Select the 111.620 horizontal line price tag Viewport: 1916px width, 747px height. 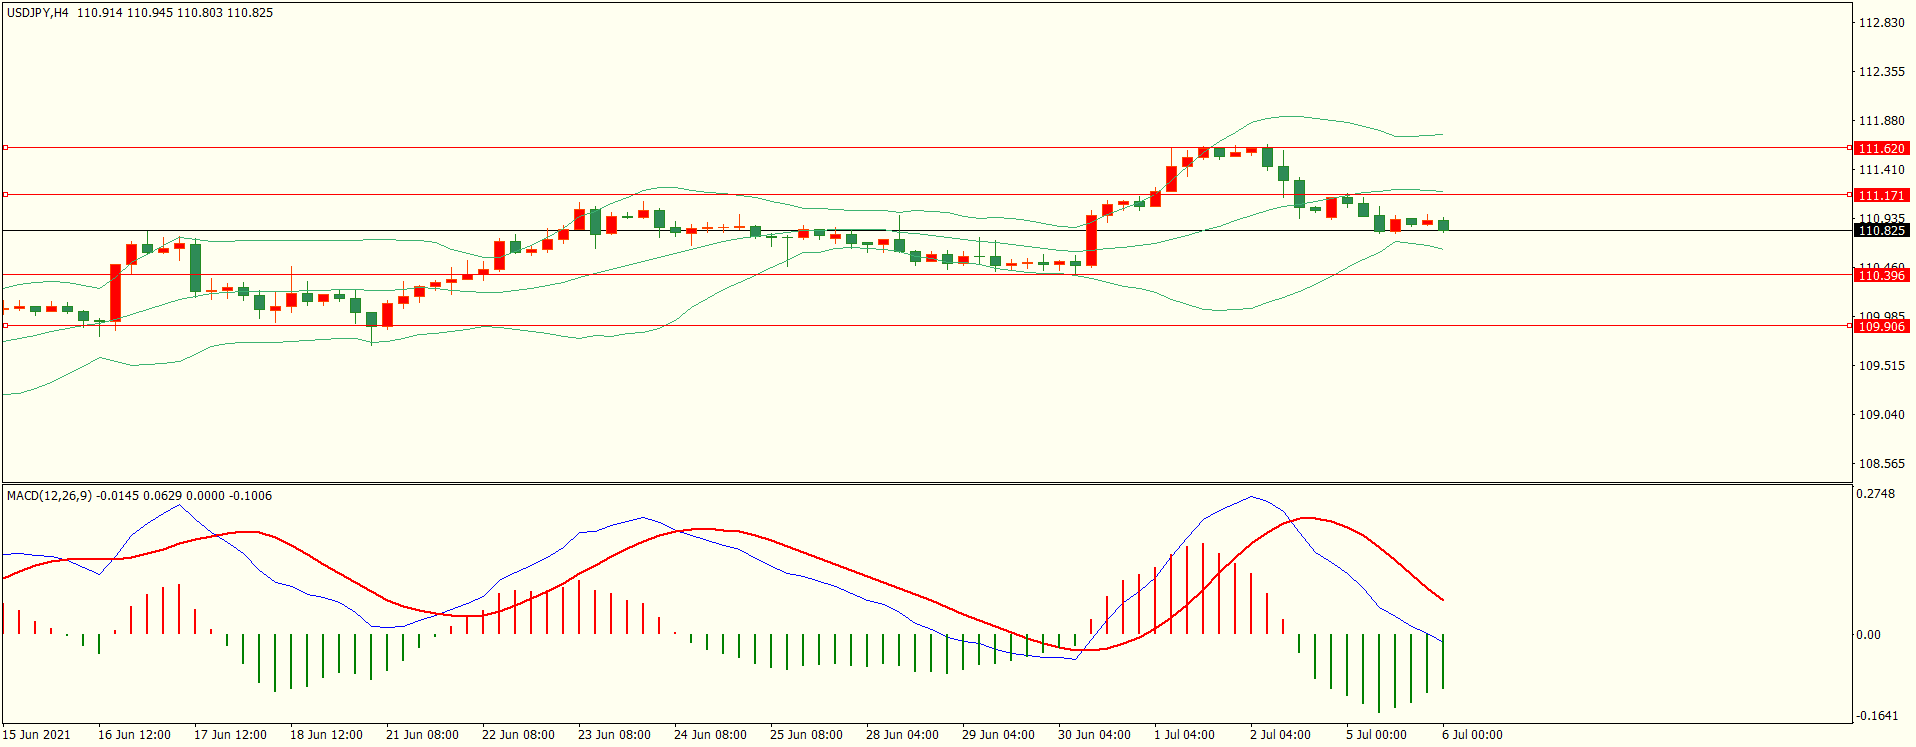pyautogui.click(x=1882, y=148)
